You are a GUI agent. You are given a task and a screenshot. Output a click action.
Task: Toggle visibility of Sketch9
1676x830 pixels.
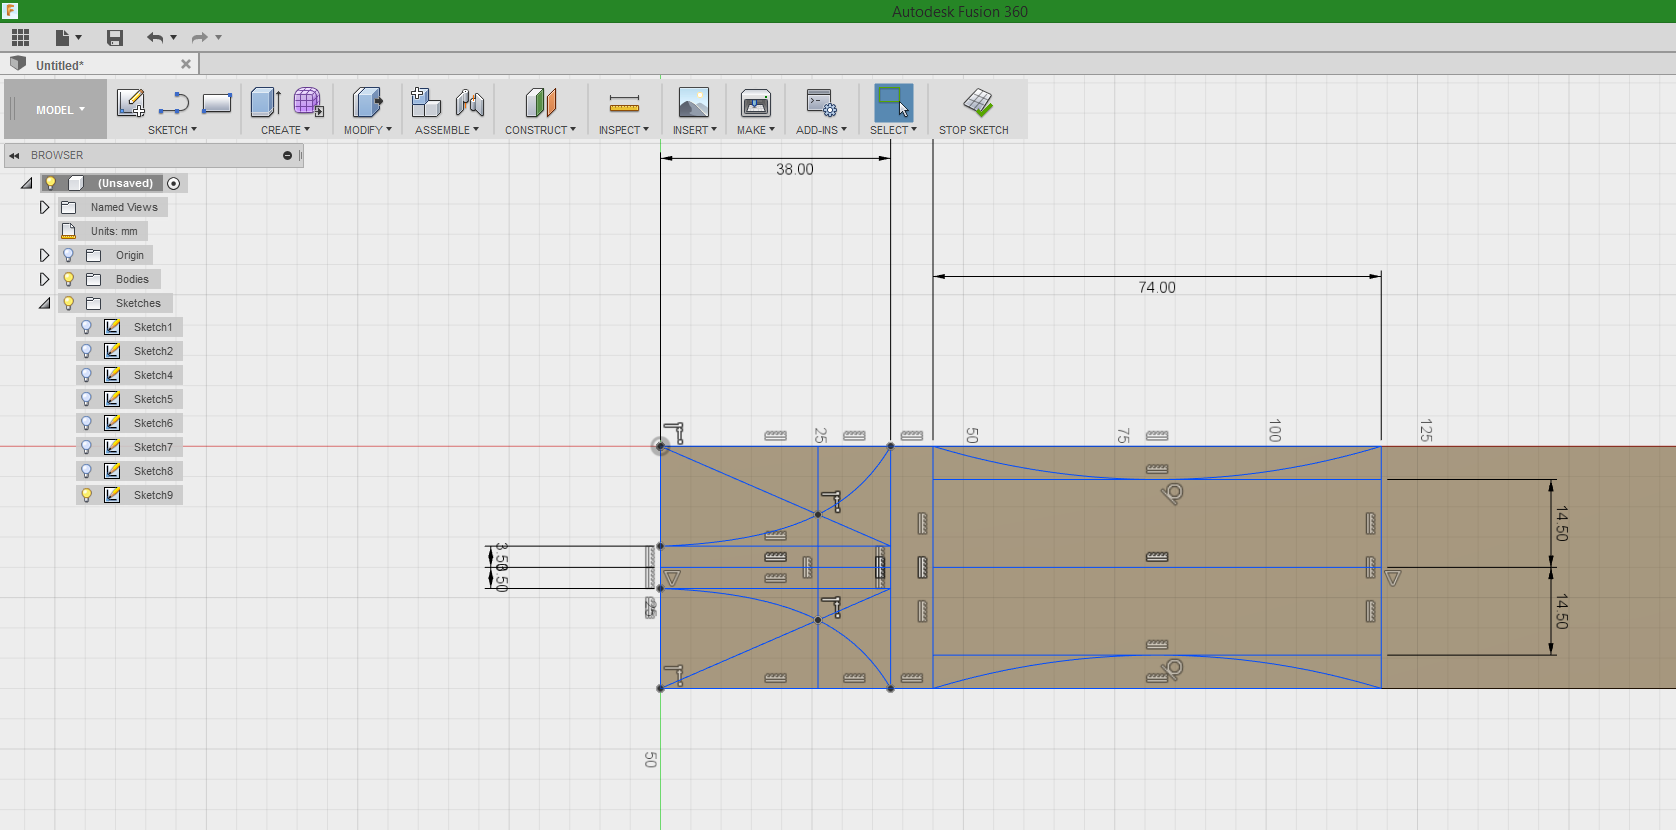pos(87,495)
